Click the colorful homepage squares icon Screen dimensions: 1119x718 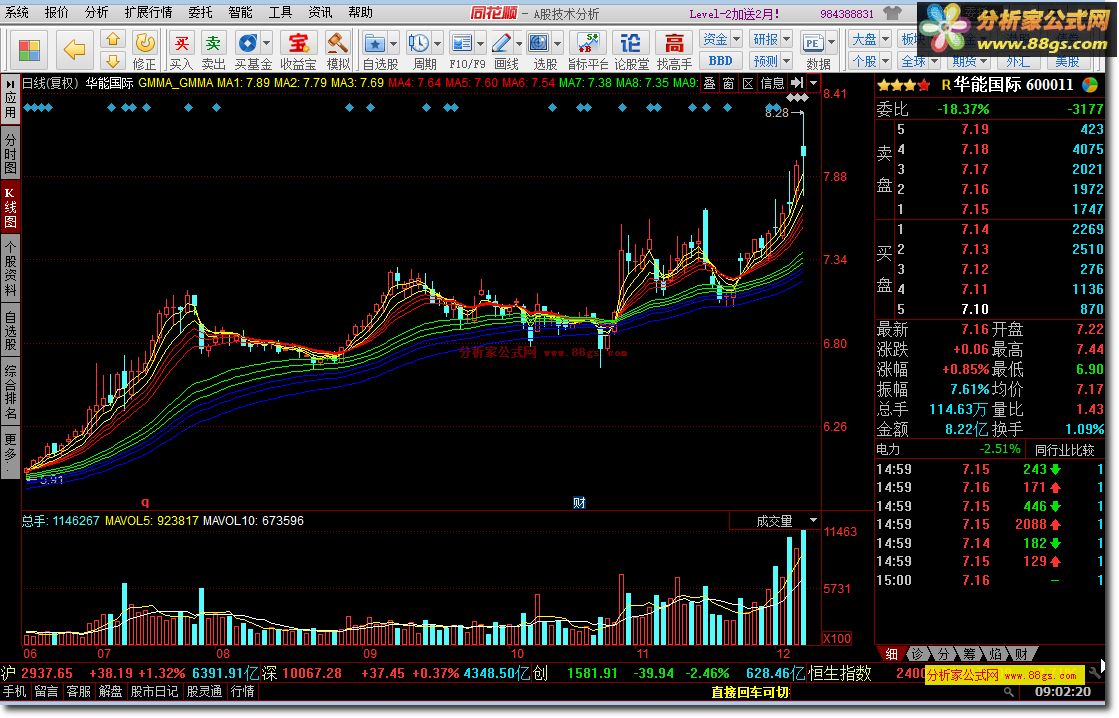coord(29,50)
